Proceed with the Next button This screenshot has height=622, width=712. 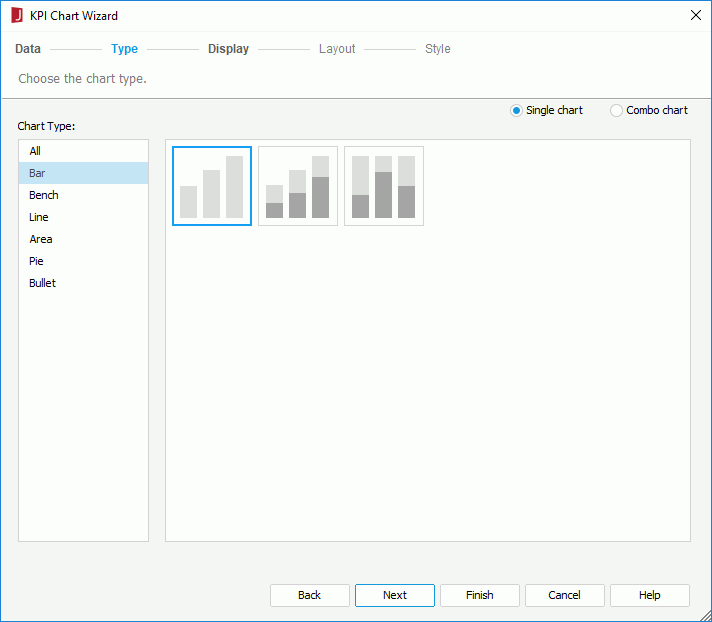[x=395, y=595]
